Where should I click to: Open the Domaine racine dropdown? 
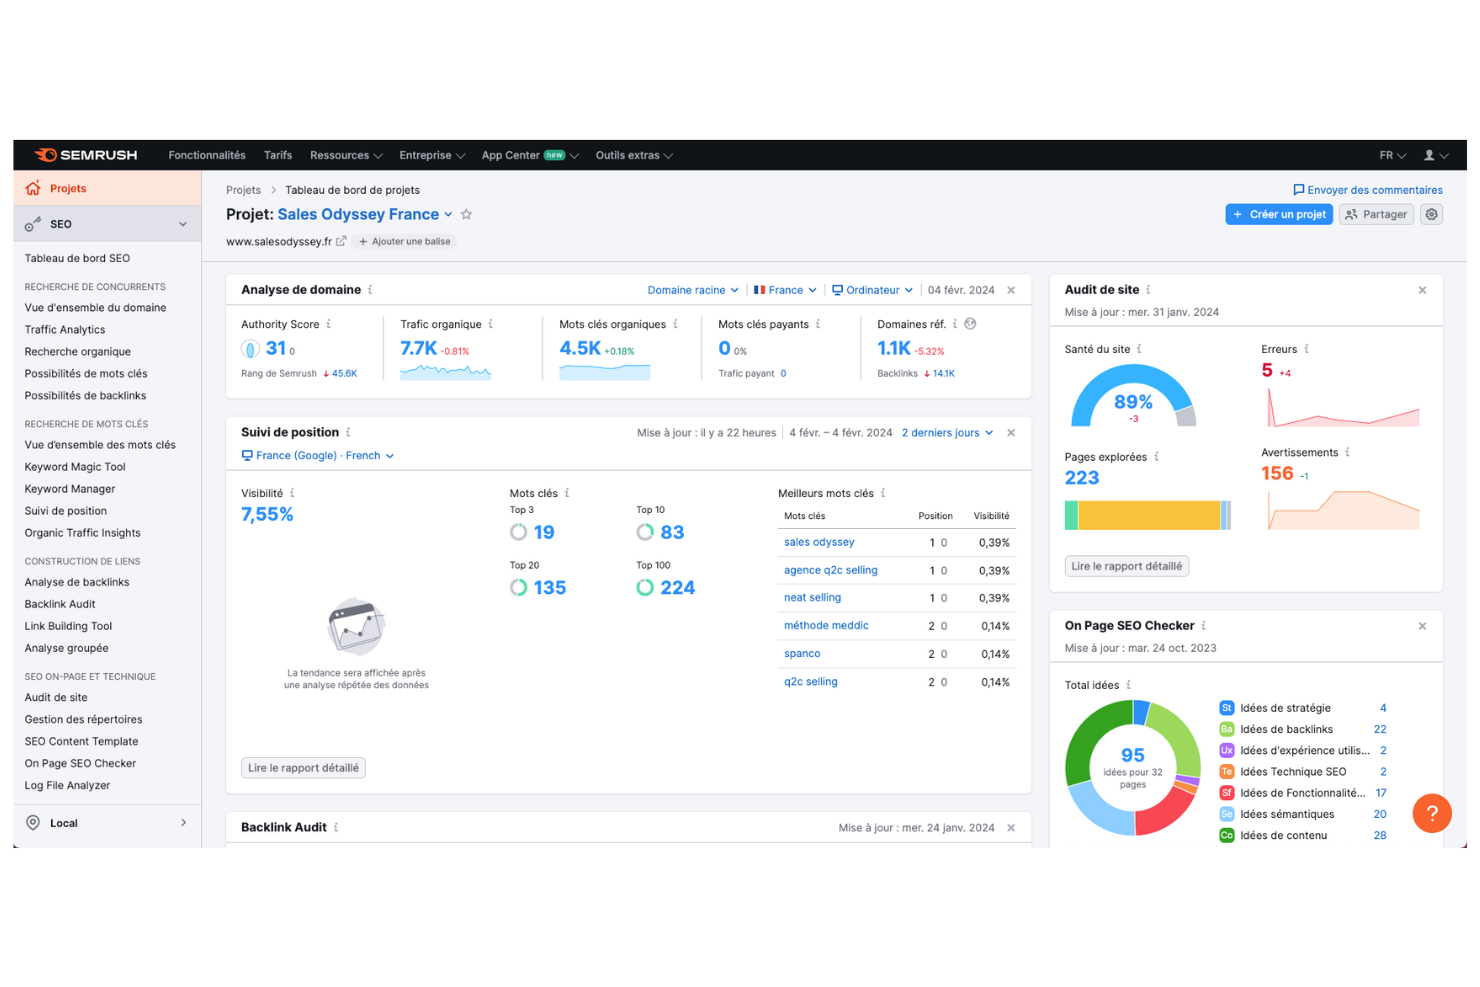[x=692, y=289]
